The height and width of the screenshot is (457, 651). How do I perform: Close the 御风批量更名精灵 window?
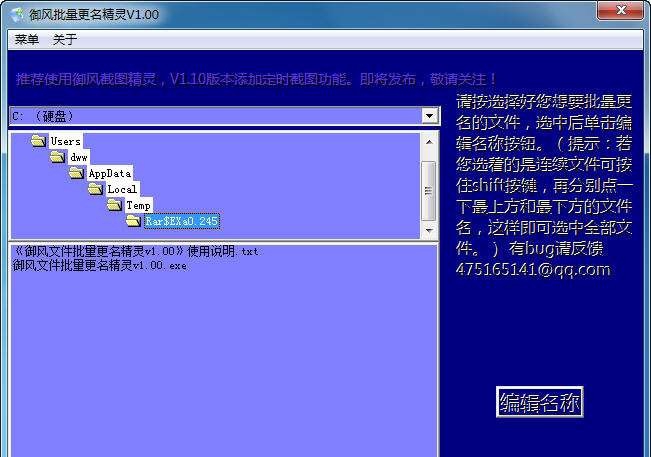pyautogui.click(x=621, y=10)
